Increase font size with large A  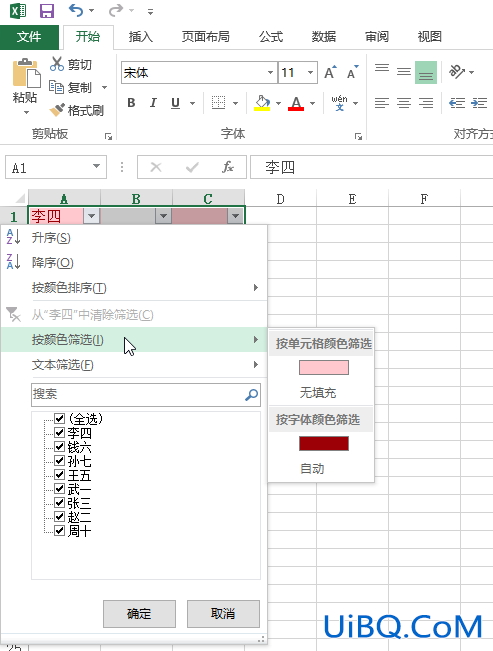point(331,72)
